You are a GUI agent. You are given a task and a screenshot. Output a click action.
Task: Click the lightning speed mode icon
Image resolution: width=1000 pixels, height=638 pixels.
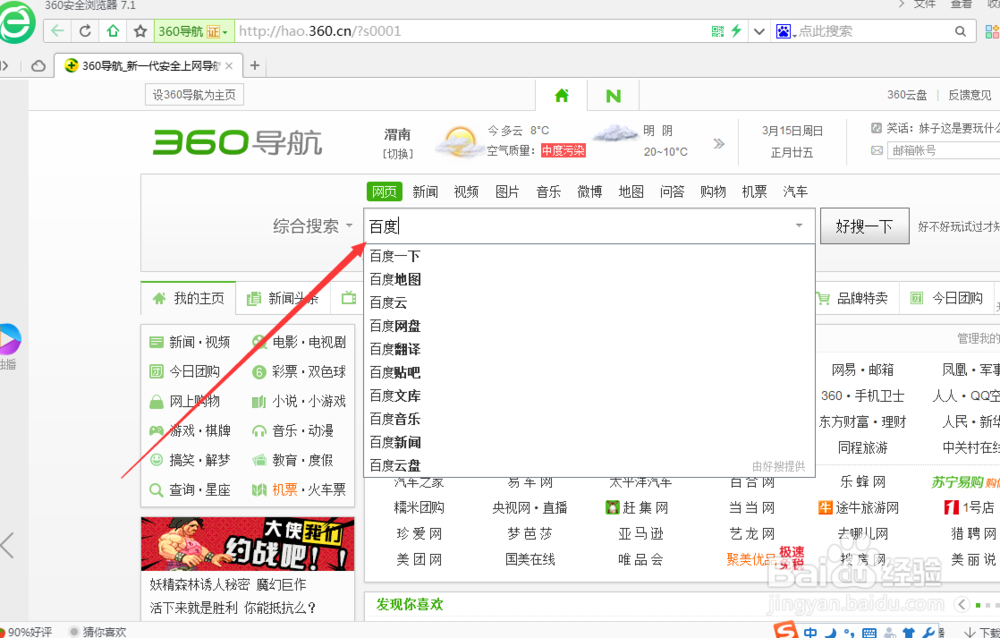coord(736,31)
